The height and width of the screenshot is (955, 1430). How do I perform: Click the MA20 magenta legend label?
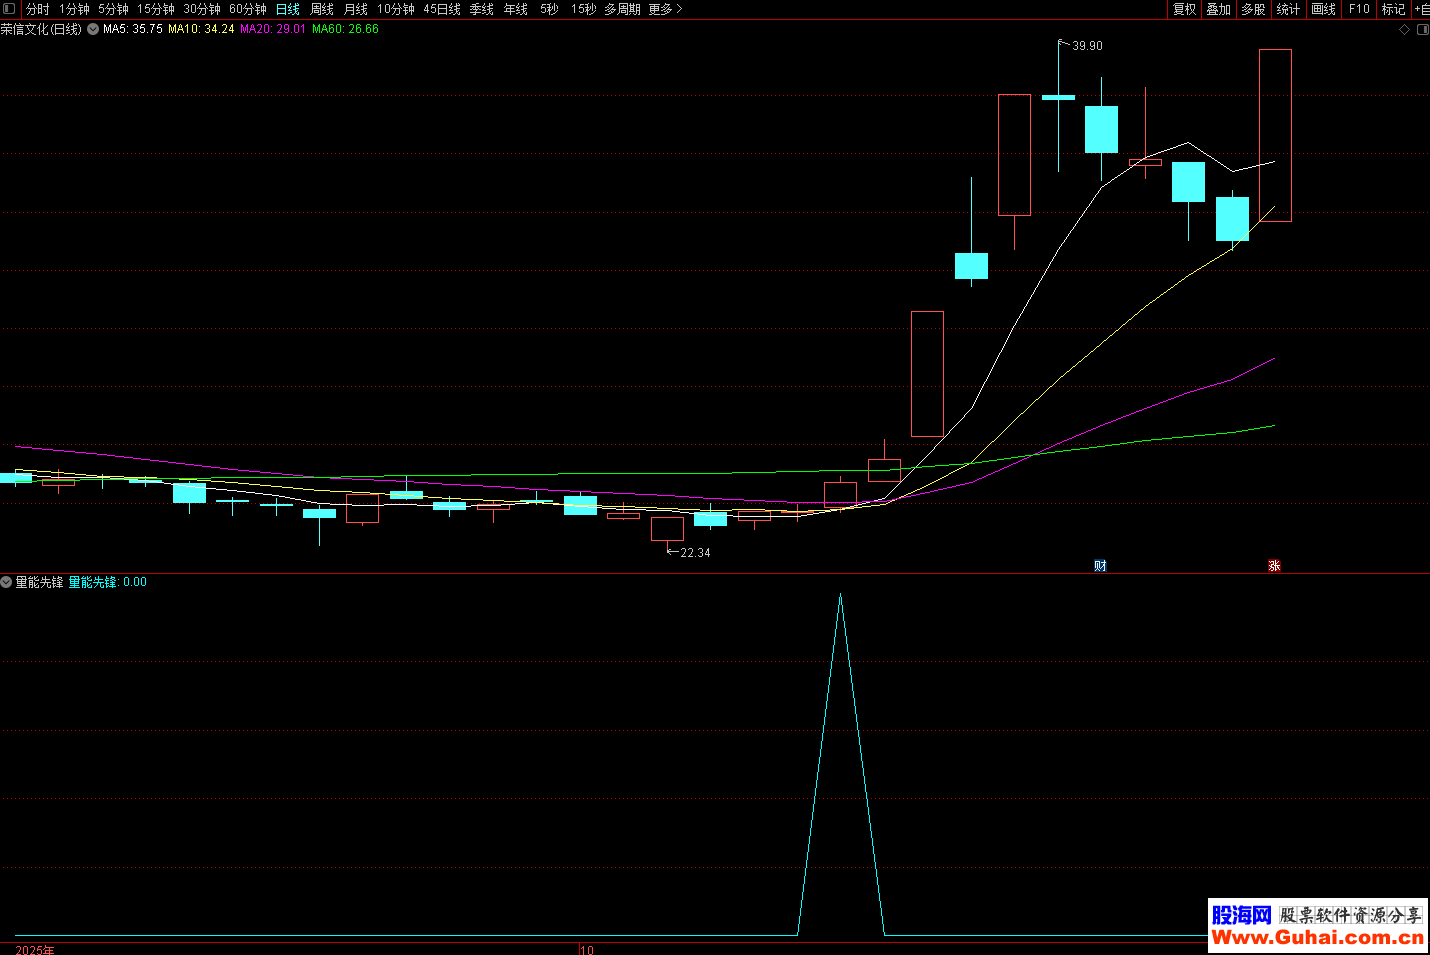click(x=273, y=30)
